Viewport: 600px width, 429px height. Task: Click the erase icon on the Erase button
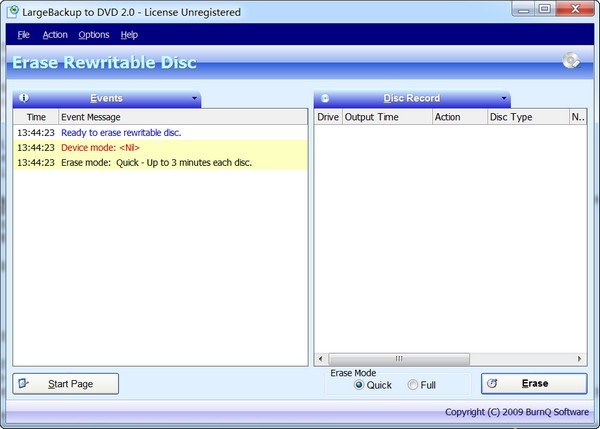point(494,384)
